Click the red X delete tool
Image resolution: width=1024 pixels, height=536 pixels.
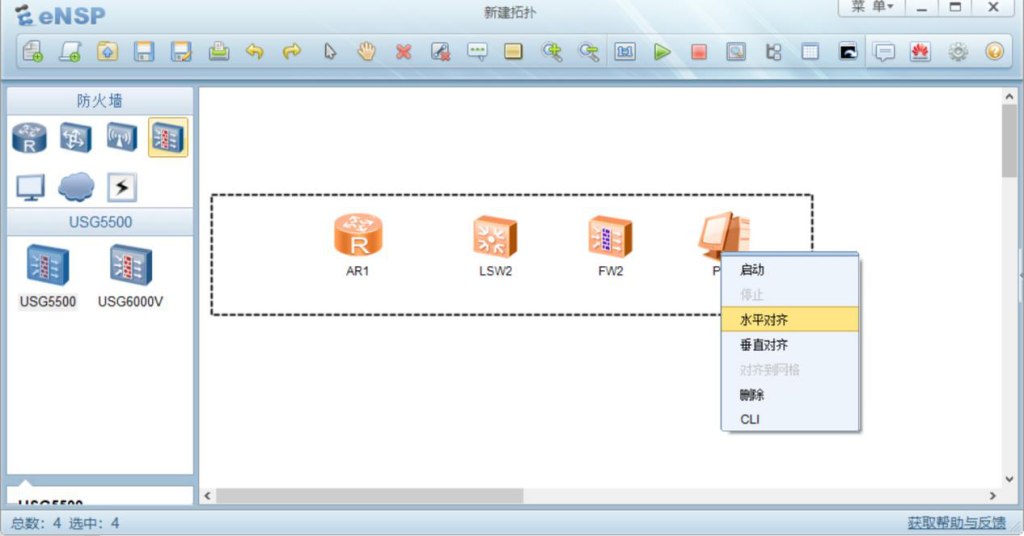[x=404, y=52]
